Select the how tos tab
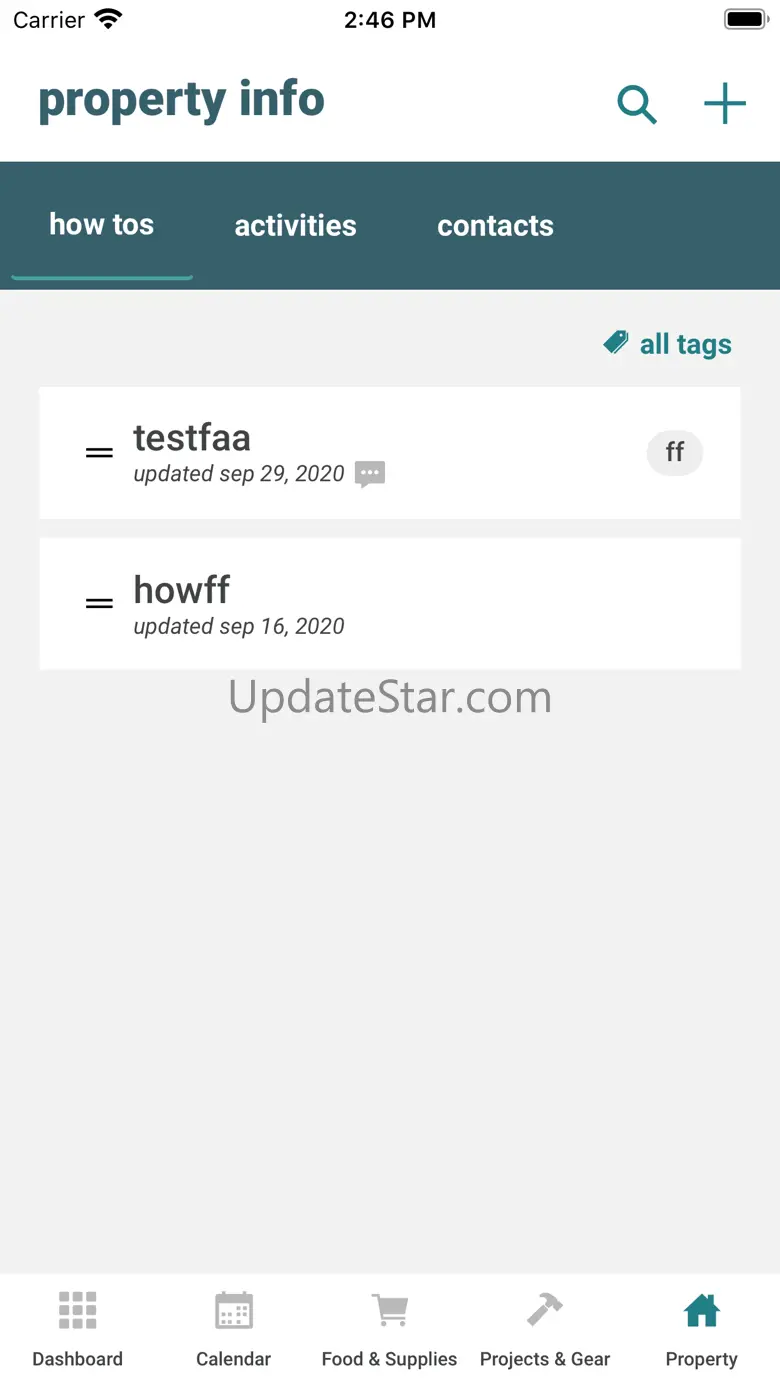The width and height of the screenshot is (780, 1387). (102, 225)
